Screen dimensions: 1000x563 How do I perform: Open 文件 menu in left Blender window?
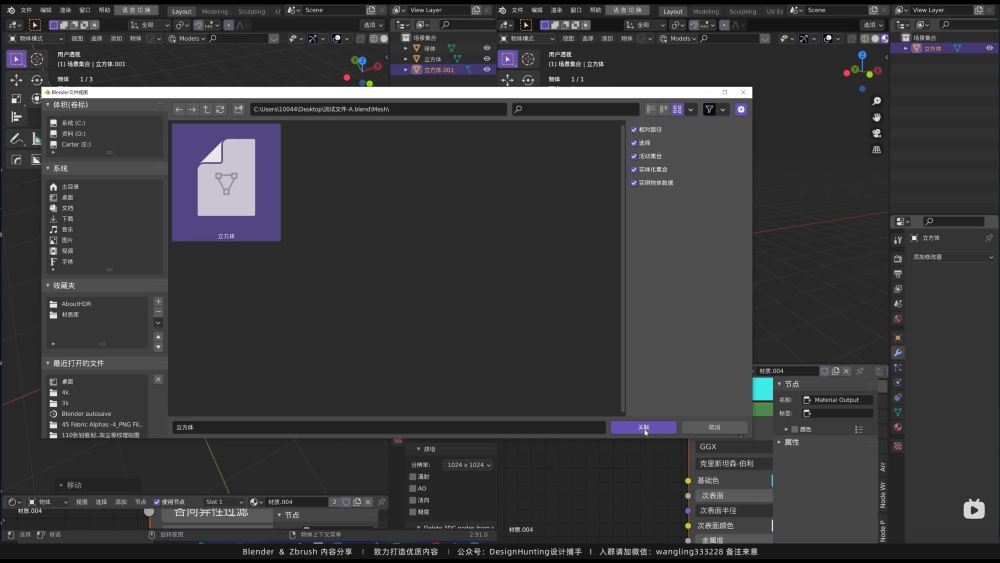click(26, 10)
